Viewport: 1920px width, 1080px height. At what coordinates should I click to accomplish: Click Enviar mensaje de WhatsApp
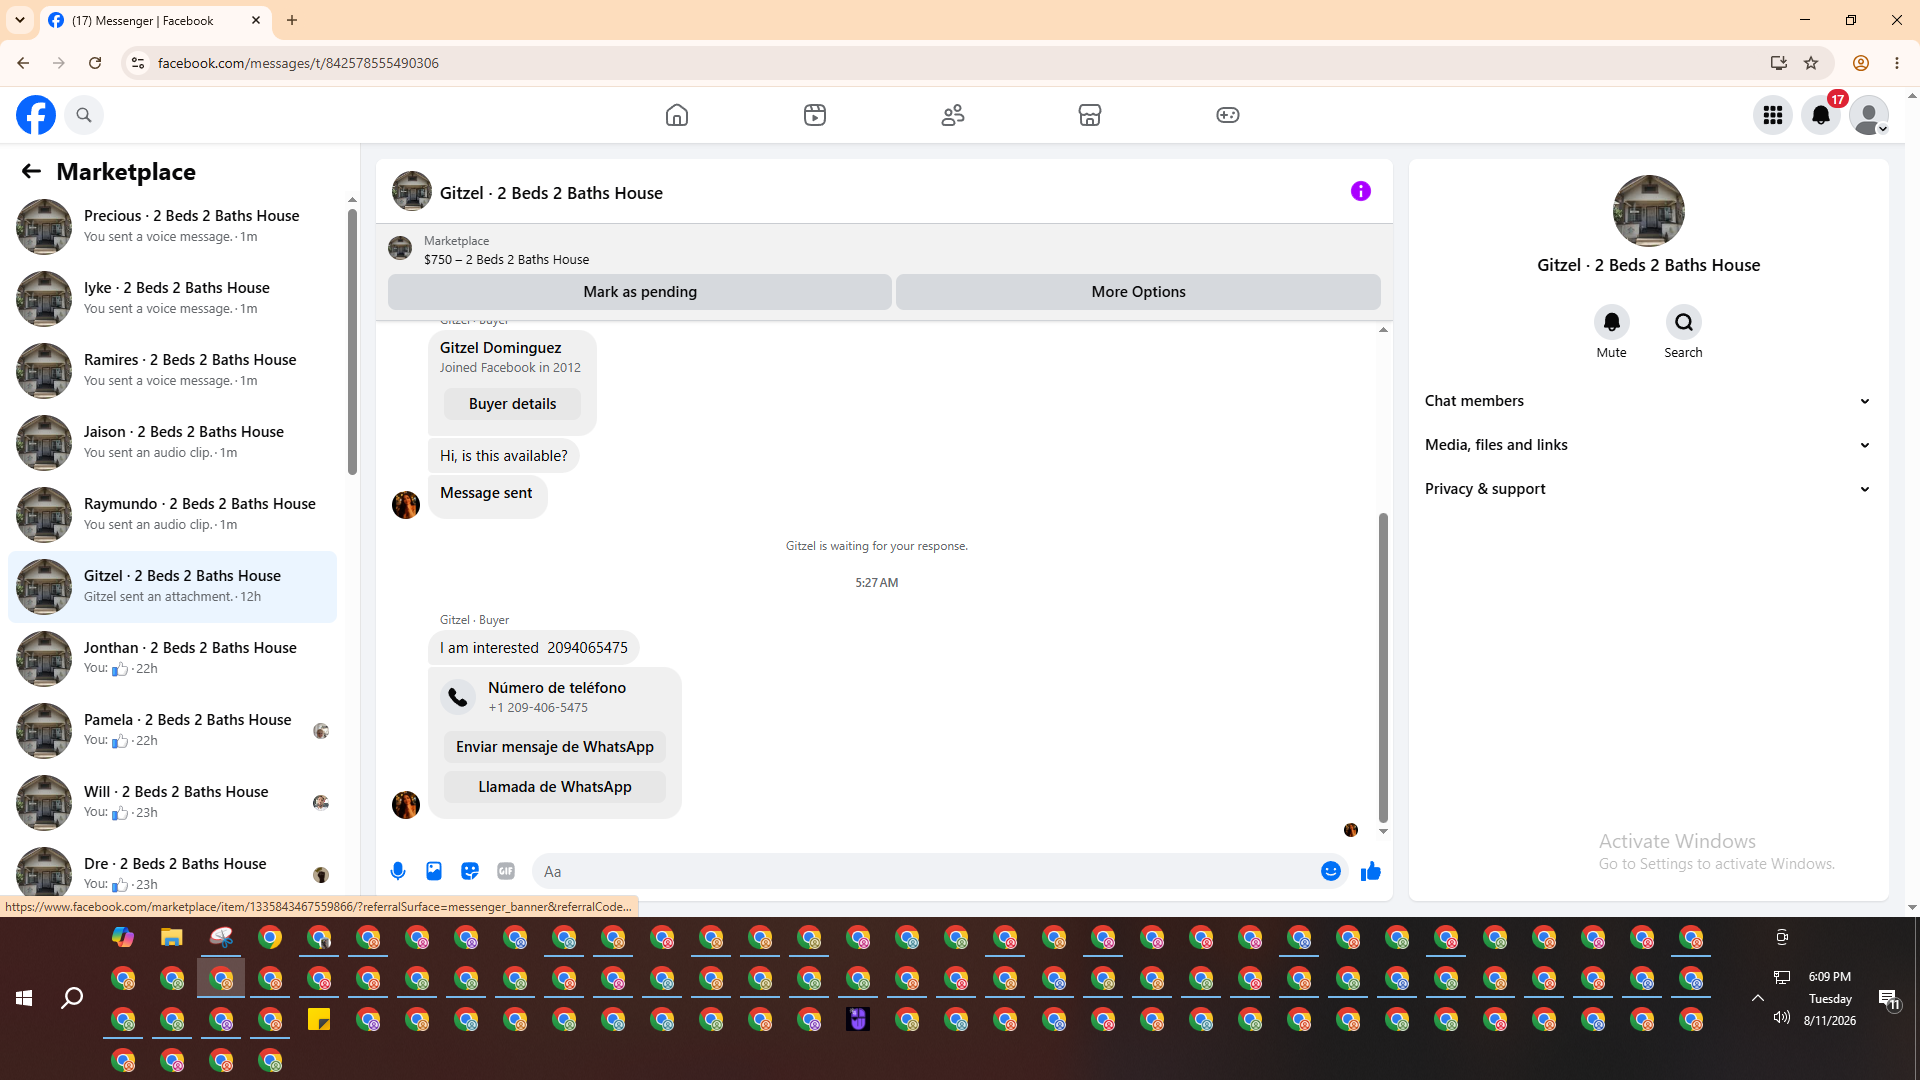coord(555,747)
